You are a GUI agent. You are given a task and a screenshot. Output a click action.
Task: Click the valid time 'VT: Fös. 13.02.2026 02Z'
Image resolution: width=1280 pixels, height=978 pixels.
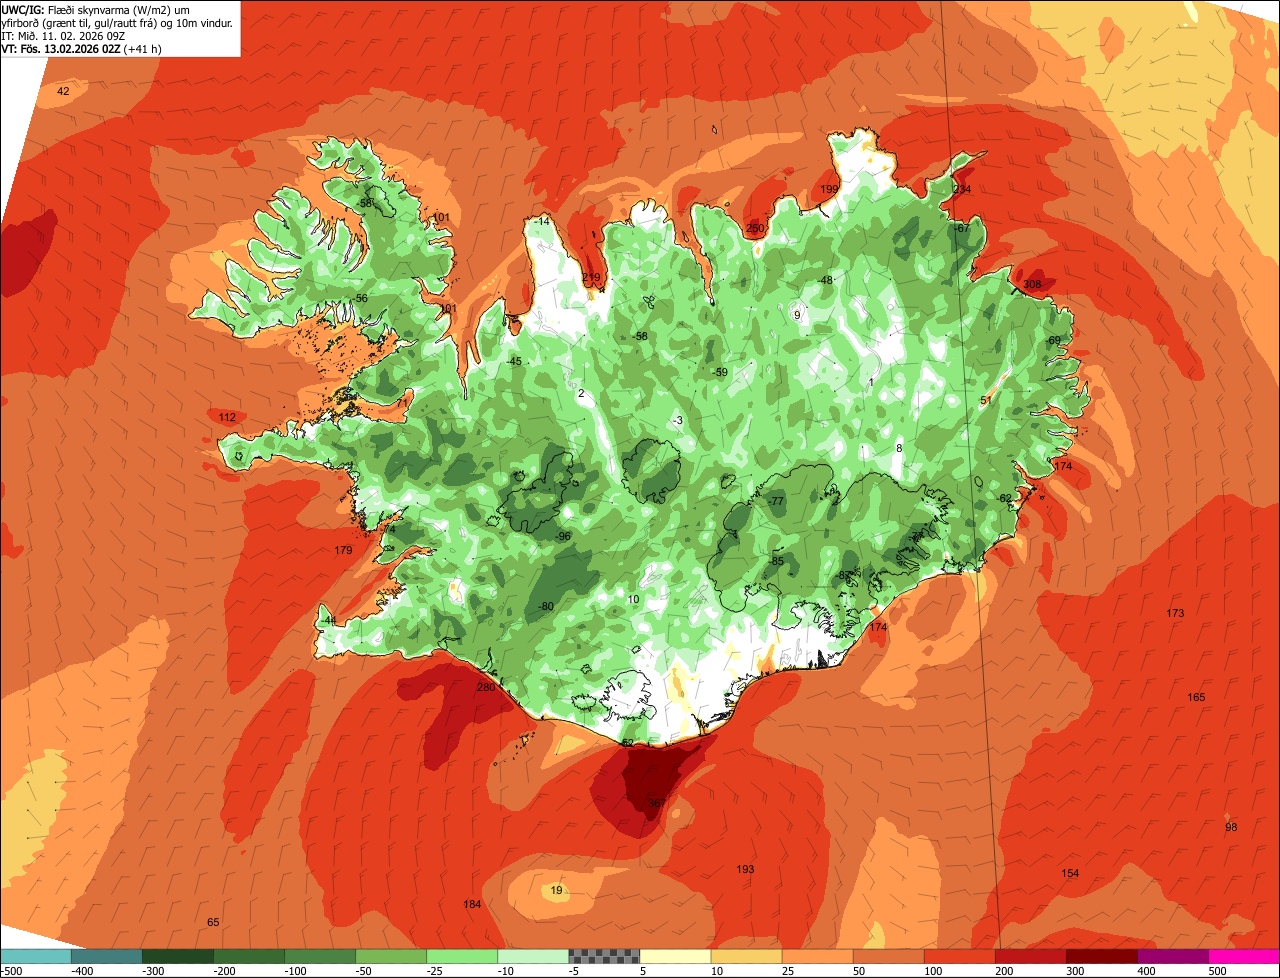(60, 48)
